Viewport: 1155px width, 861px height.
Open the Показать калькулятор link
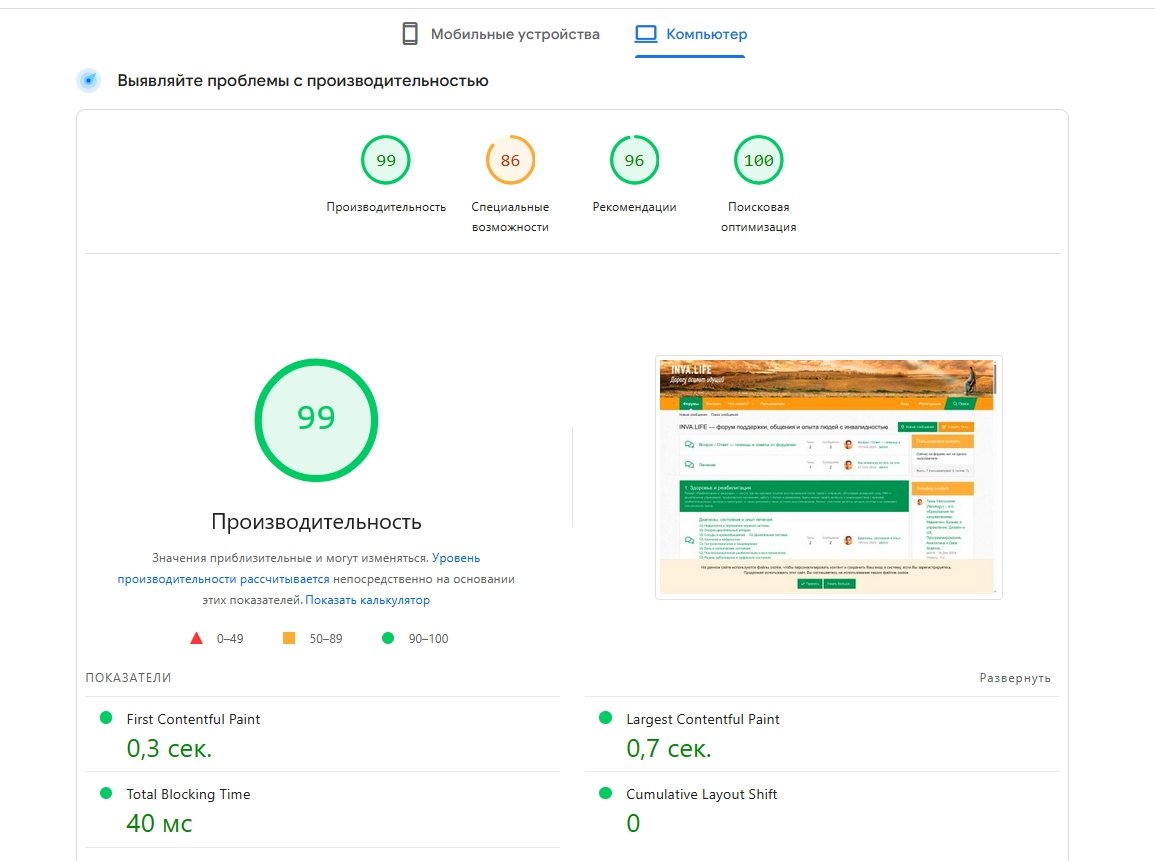[x=367, y=600]
